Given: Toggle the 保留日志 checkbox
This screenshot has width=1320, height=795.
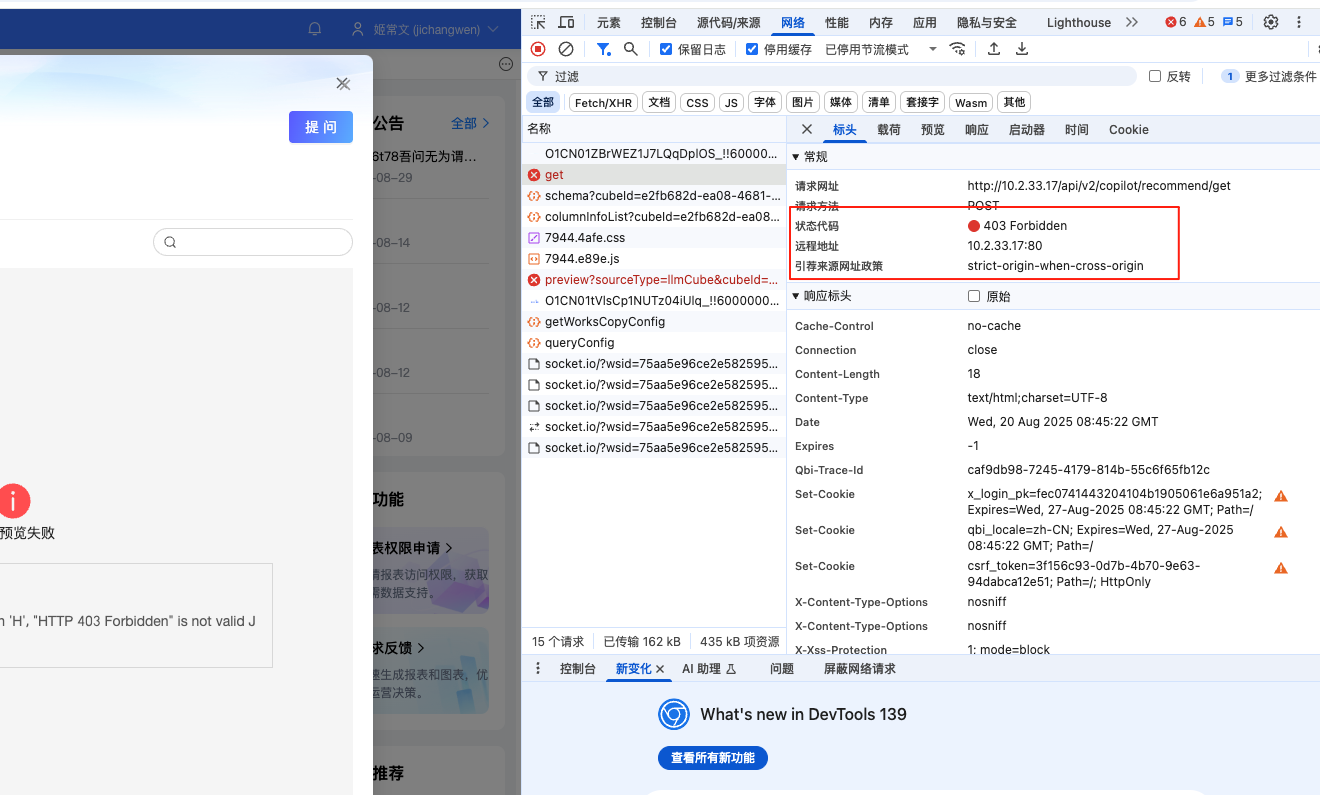Looking at the screenshot, I should pyautogui.click(x=666, y=49).
